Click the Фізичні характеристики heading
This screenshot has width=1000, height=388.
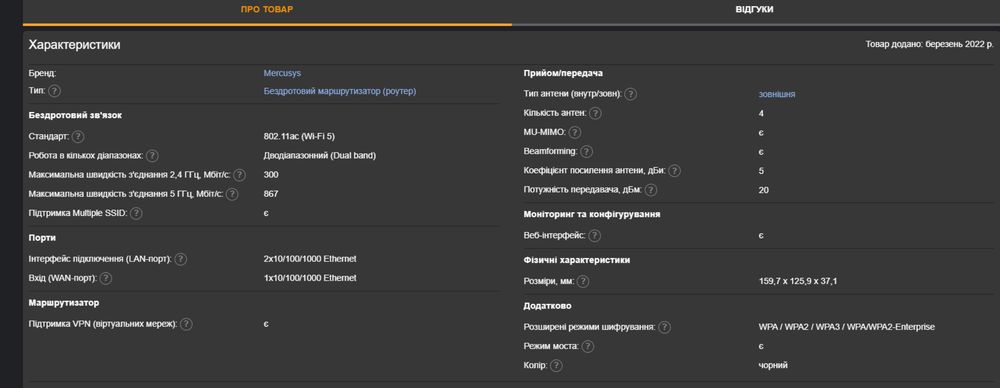click(x=577, y=260)
